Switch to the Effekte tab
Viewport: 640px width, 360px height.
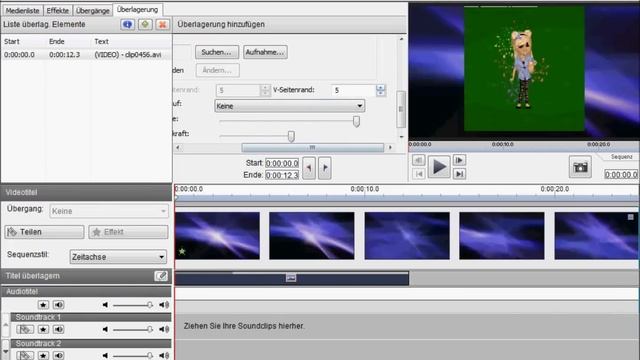click(x=58, y=11)
